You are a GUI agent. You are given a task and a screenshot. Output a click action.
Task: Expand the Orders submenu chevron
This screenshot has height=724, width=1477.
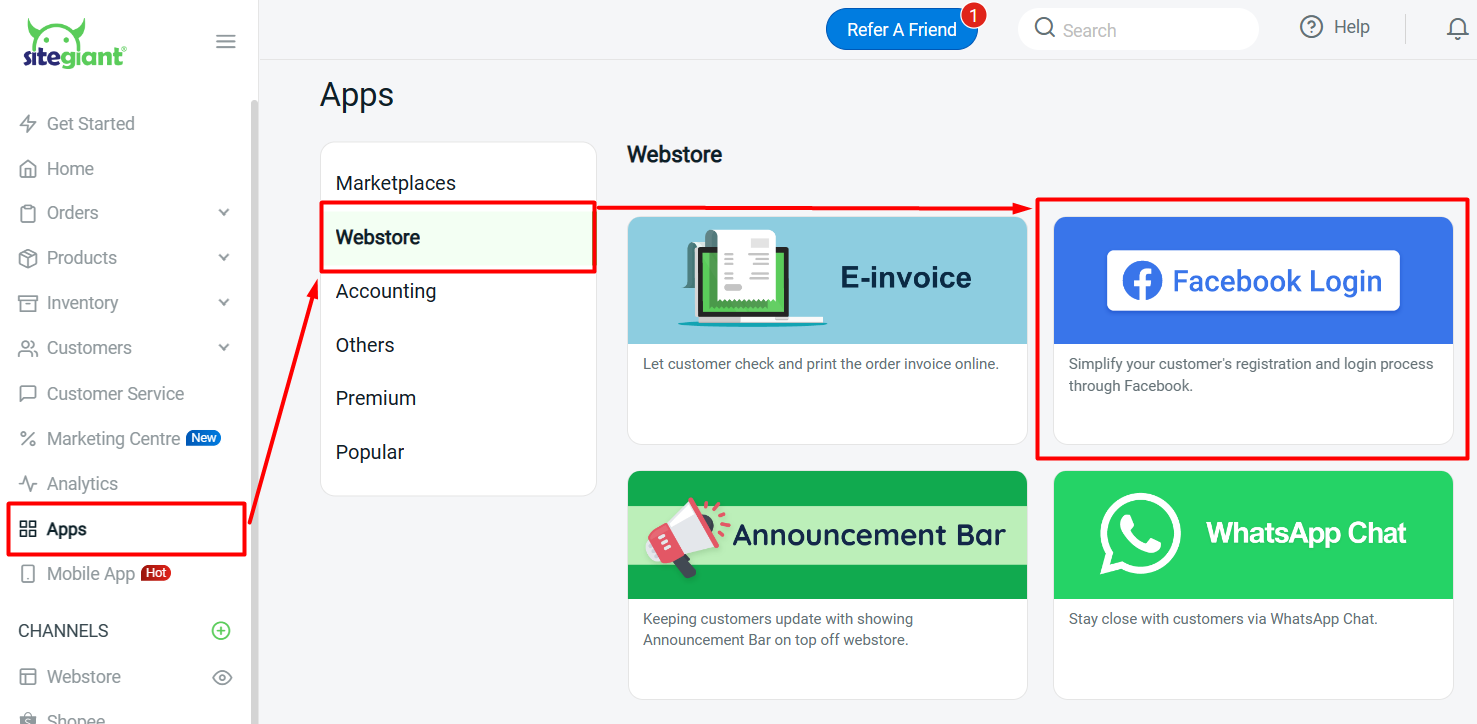[x=224, y=213]
